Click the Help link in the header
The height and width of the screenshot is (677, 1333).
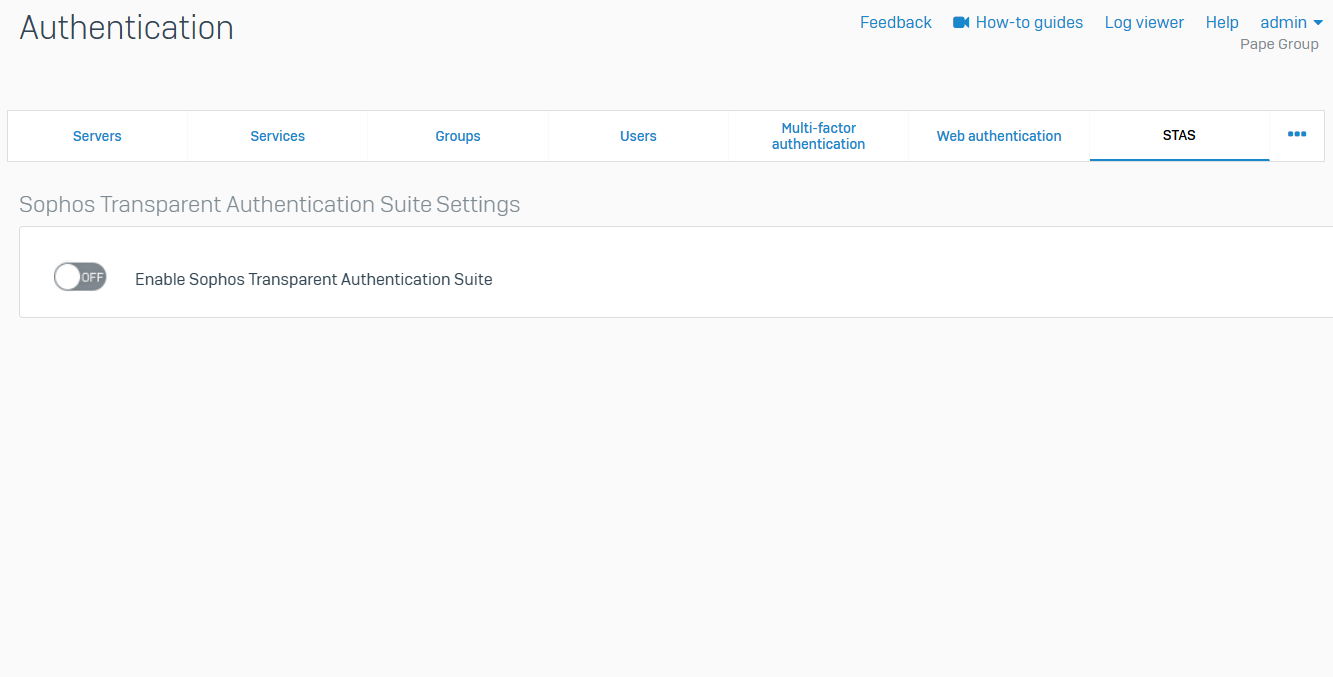tap(1222, 22)
